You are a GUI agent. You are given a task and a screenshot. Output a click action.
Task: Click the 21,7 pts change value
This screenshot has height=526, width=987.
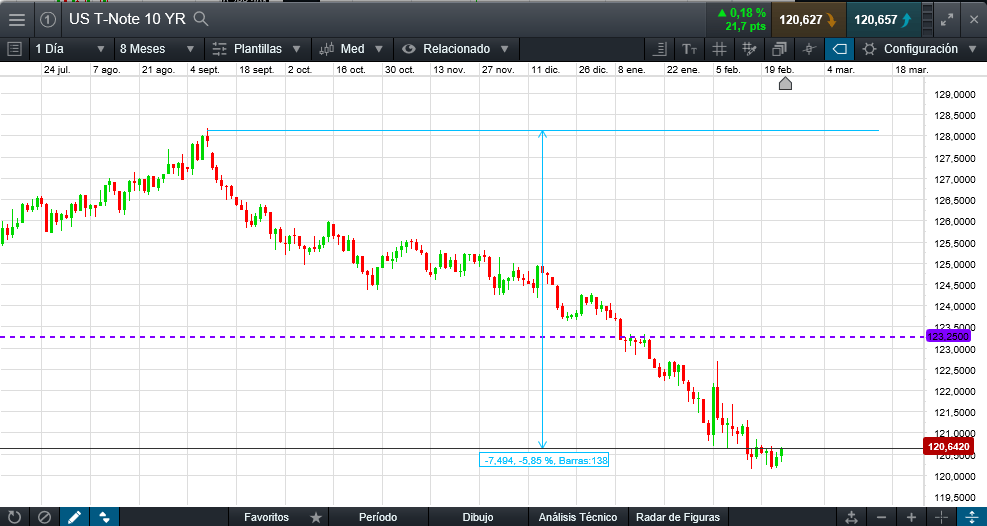(x=745, y=26)
